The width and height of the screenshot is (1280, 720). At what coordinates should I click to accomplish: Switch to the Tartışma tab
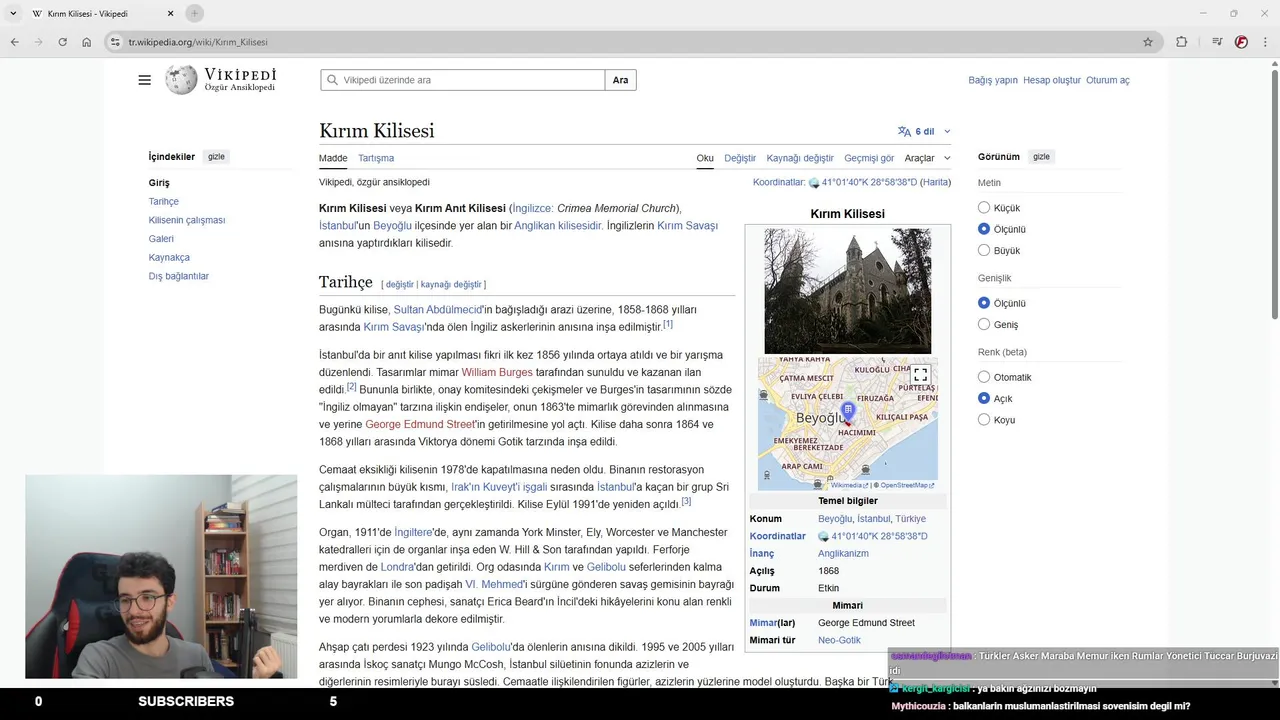376,158
